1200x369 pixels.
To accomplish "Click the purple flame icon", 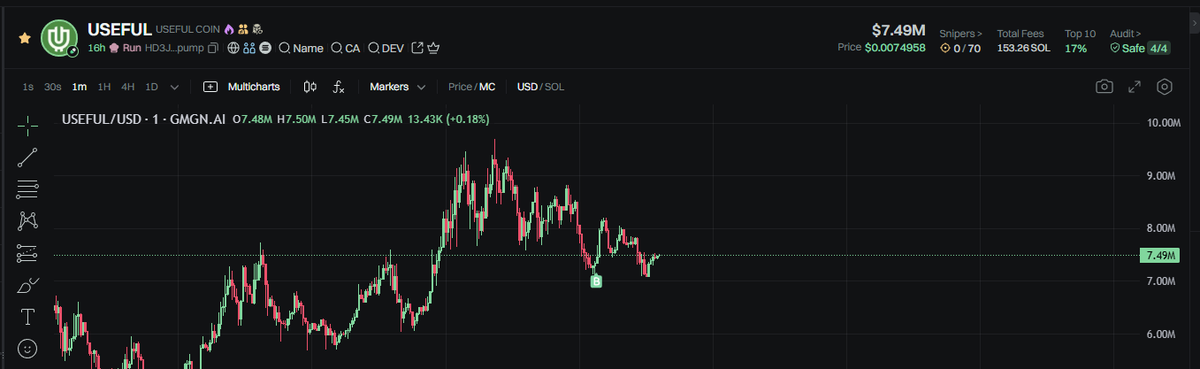I will 229,30.
